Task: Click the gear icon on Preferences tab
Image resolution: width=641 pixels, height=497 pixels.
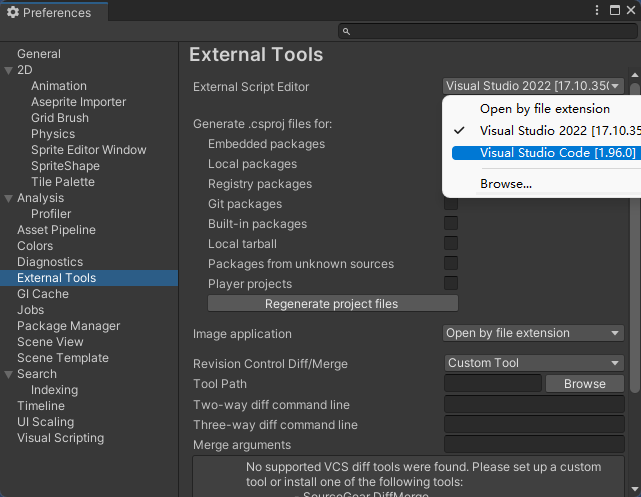Action: (13, 12)
